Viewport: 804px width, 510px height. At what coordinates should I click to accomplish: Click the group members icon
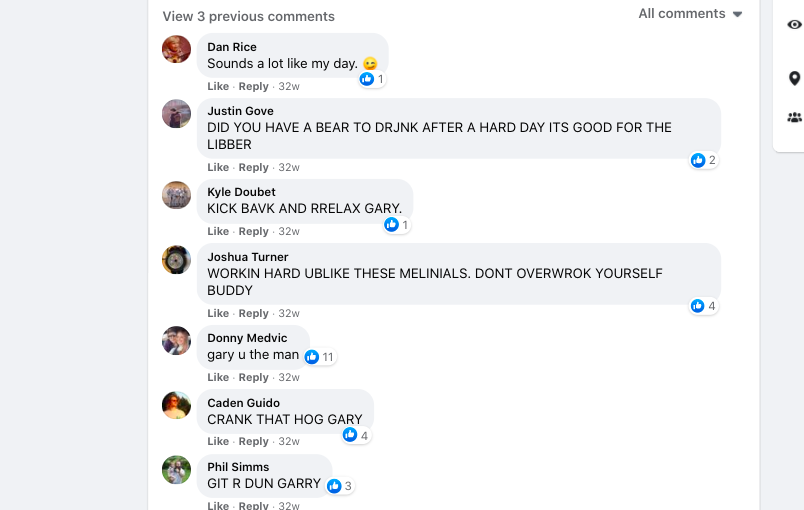(x=795, y=118)
